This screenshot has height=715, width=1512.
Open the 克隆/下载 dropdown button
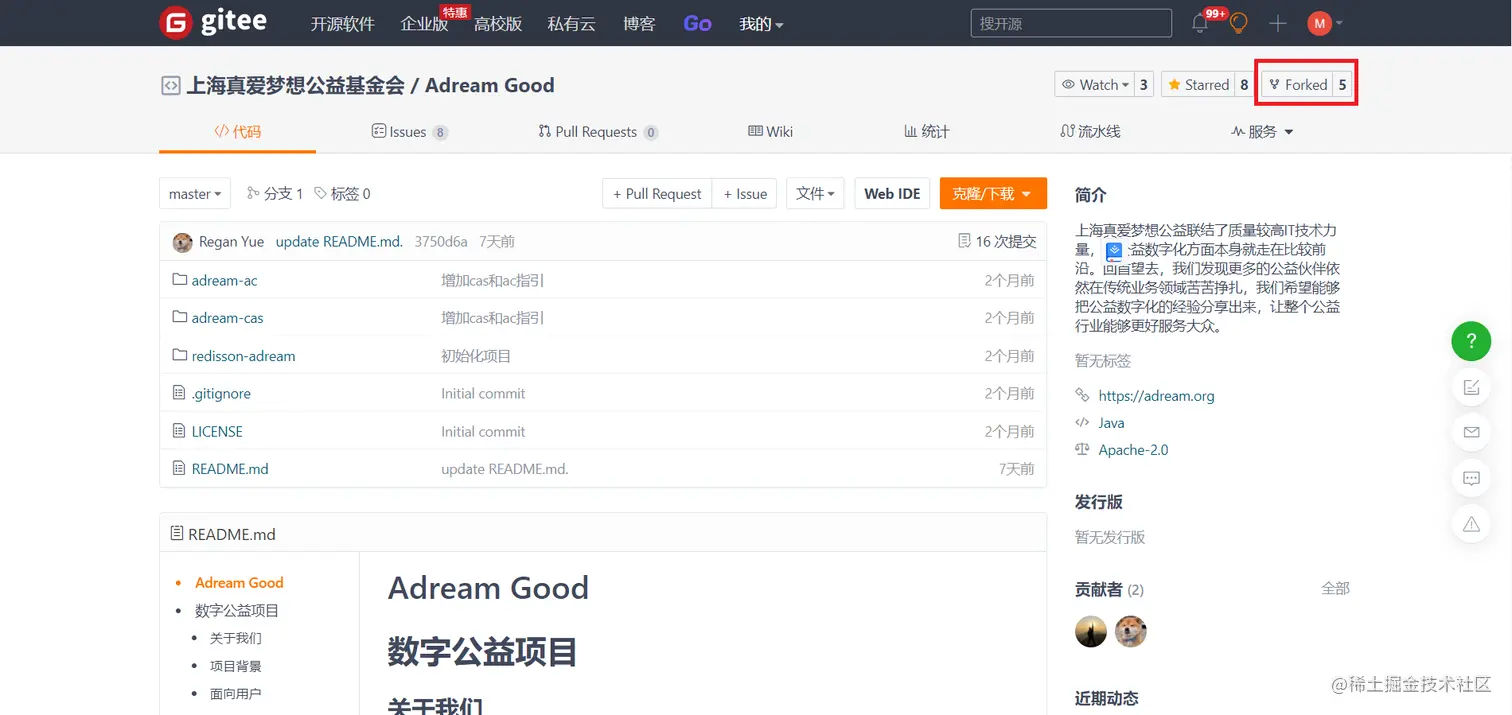click(x=993, y=194)
